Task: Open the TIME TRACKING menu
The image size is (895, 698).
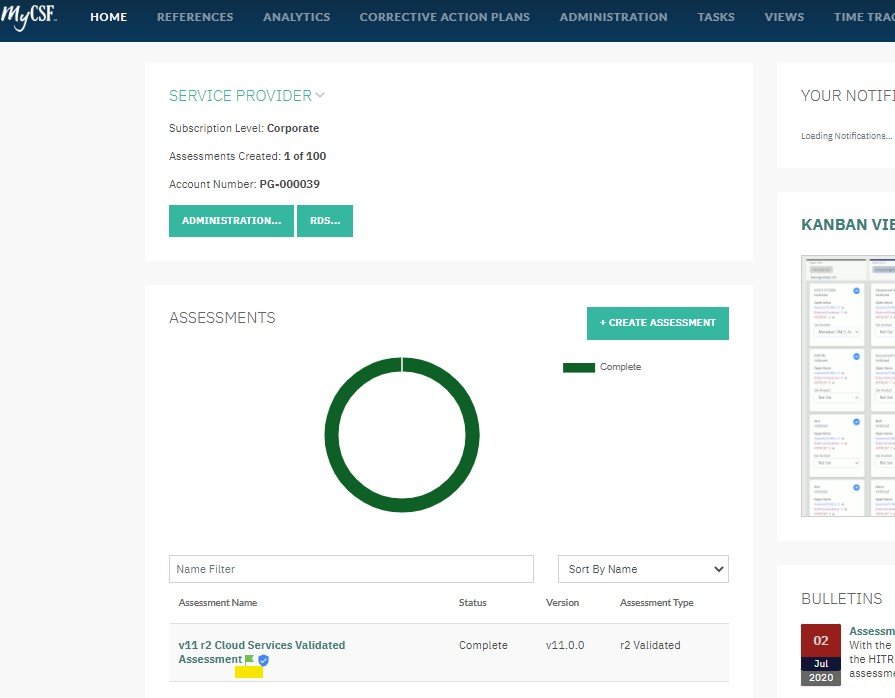Action: pyautogui.click(x=864, y=17)
